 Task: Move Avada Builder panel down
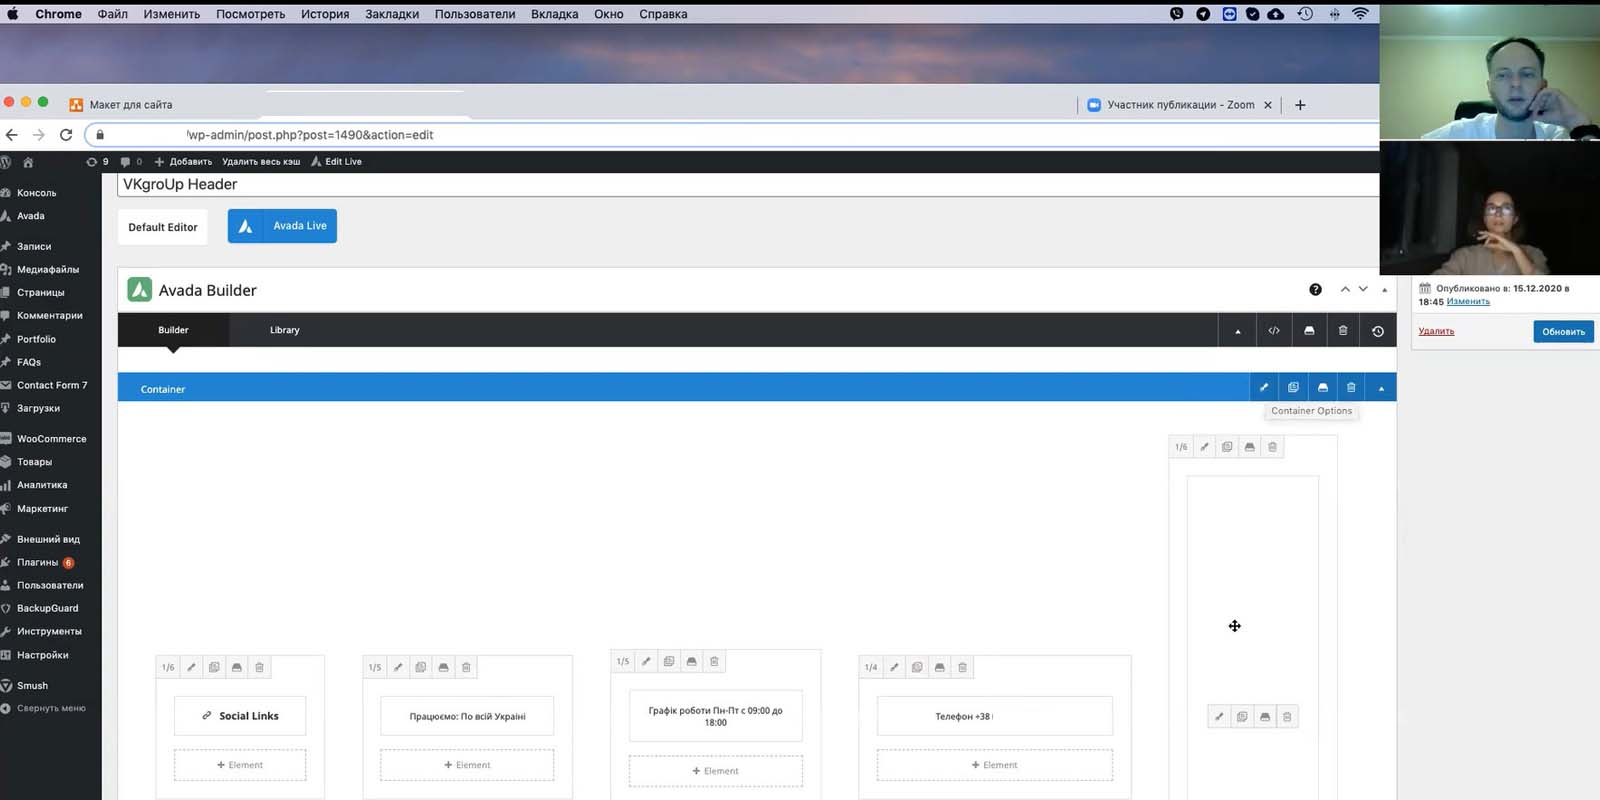[x=1363, y=289]
